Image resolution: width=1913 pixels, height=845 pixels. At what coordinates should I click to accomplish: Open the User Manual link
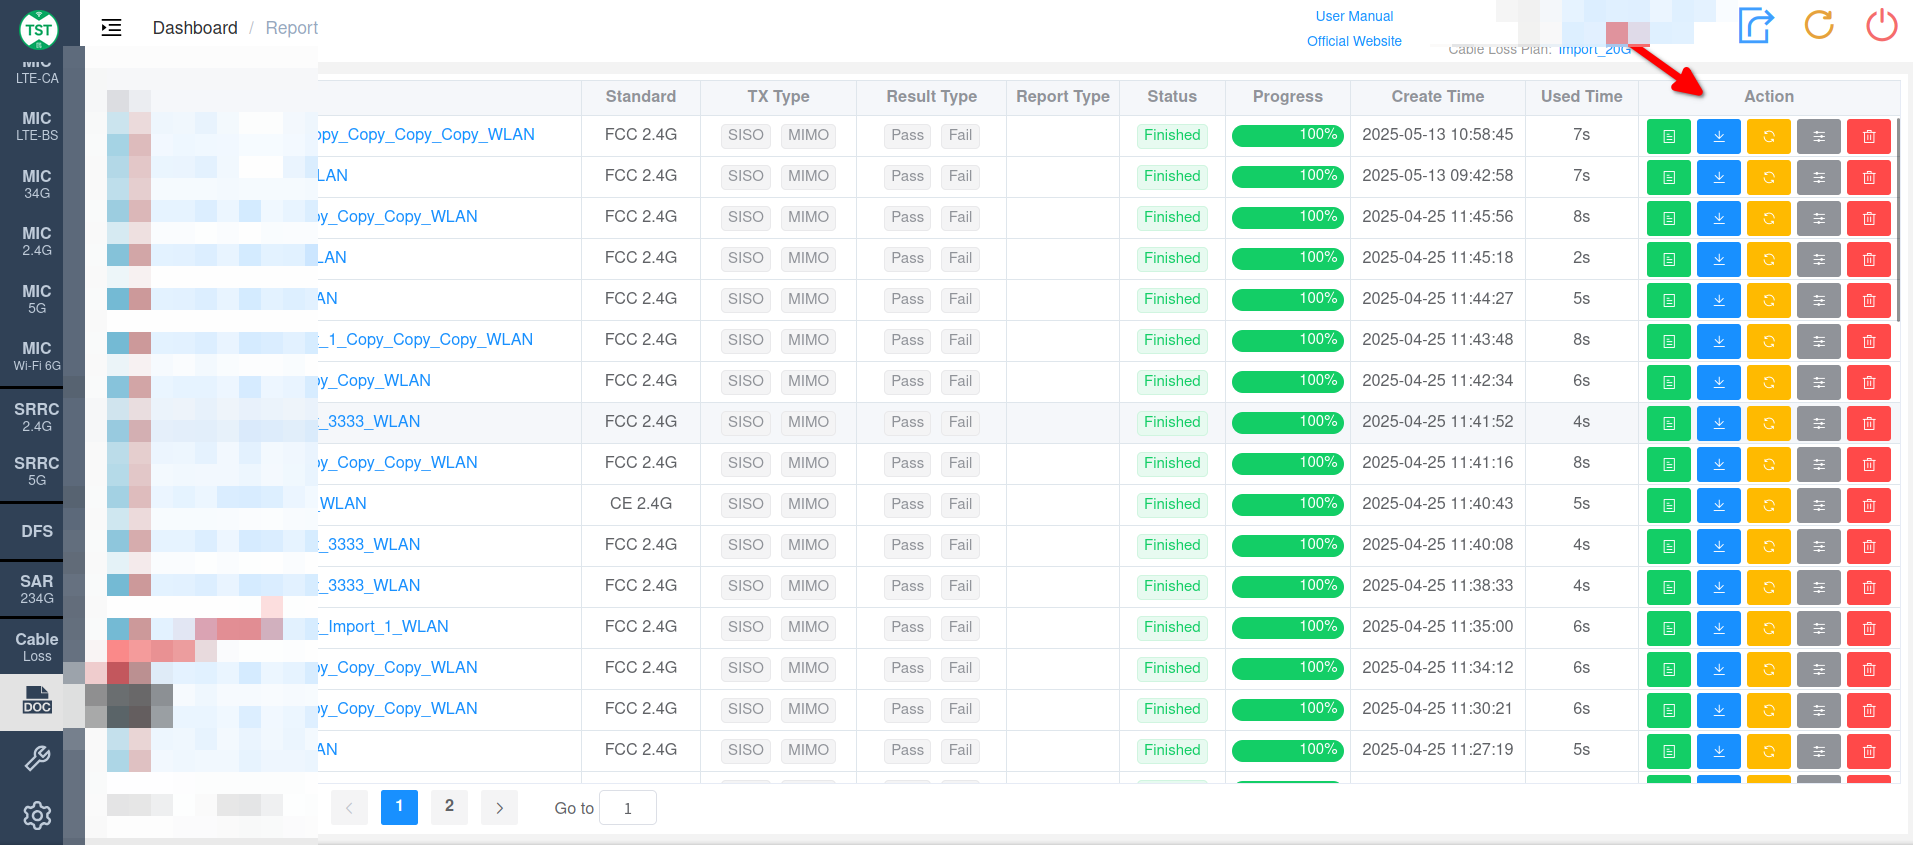(1354, 16)
